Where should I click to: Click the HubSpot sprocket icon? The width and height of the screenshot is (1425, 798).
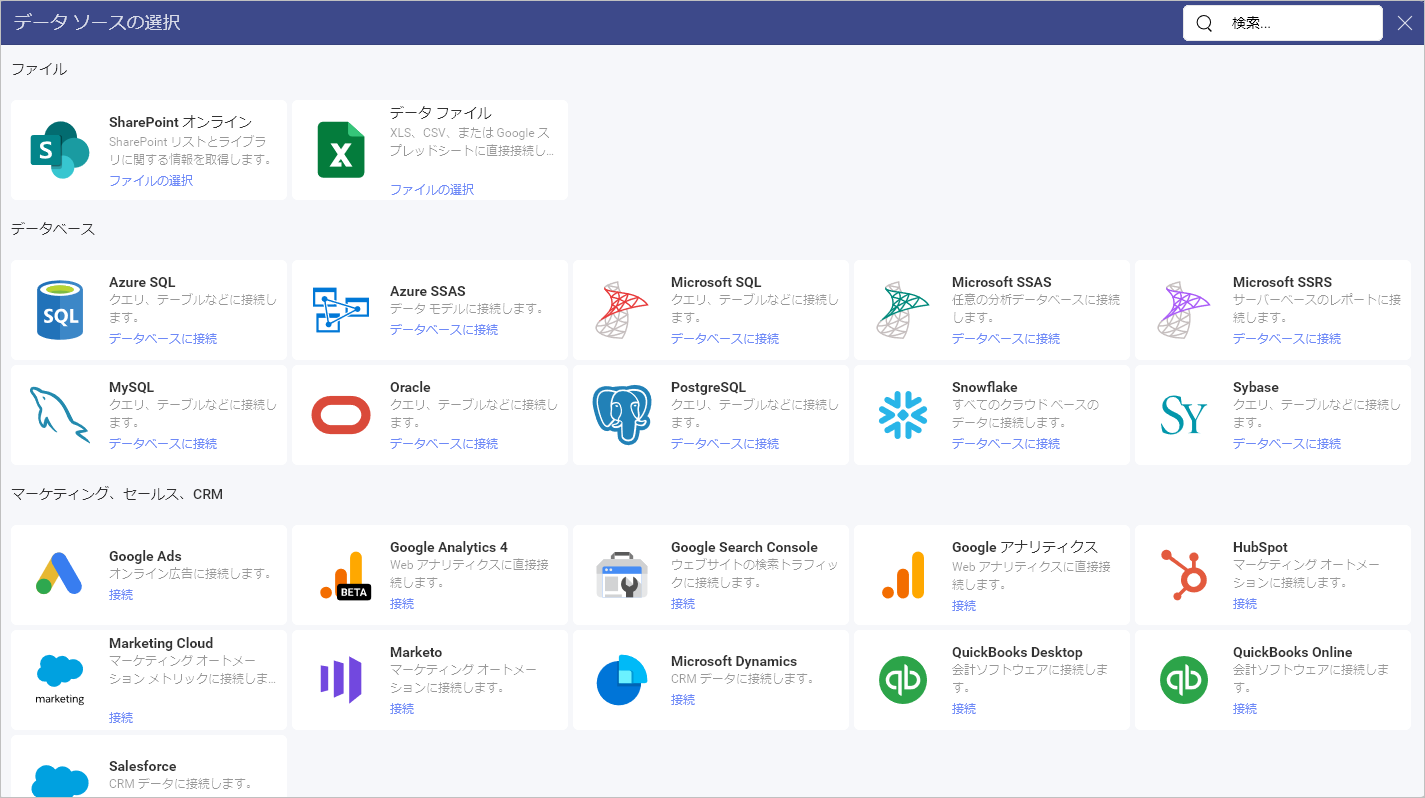[1184, 575]
